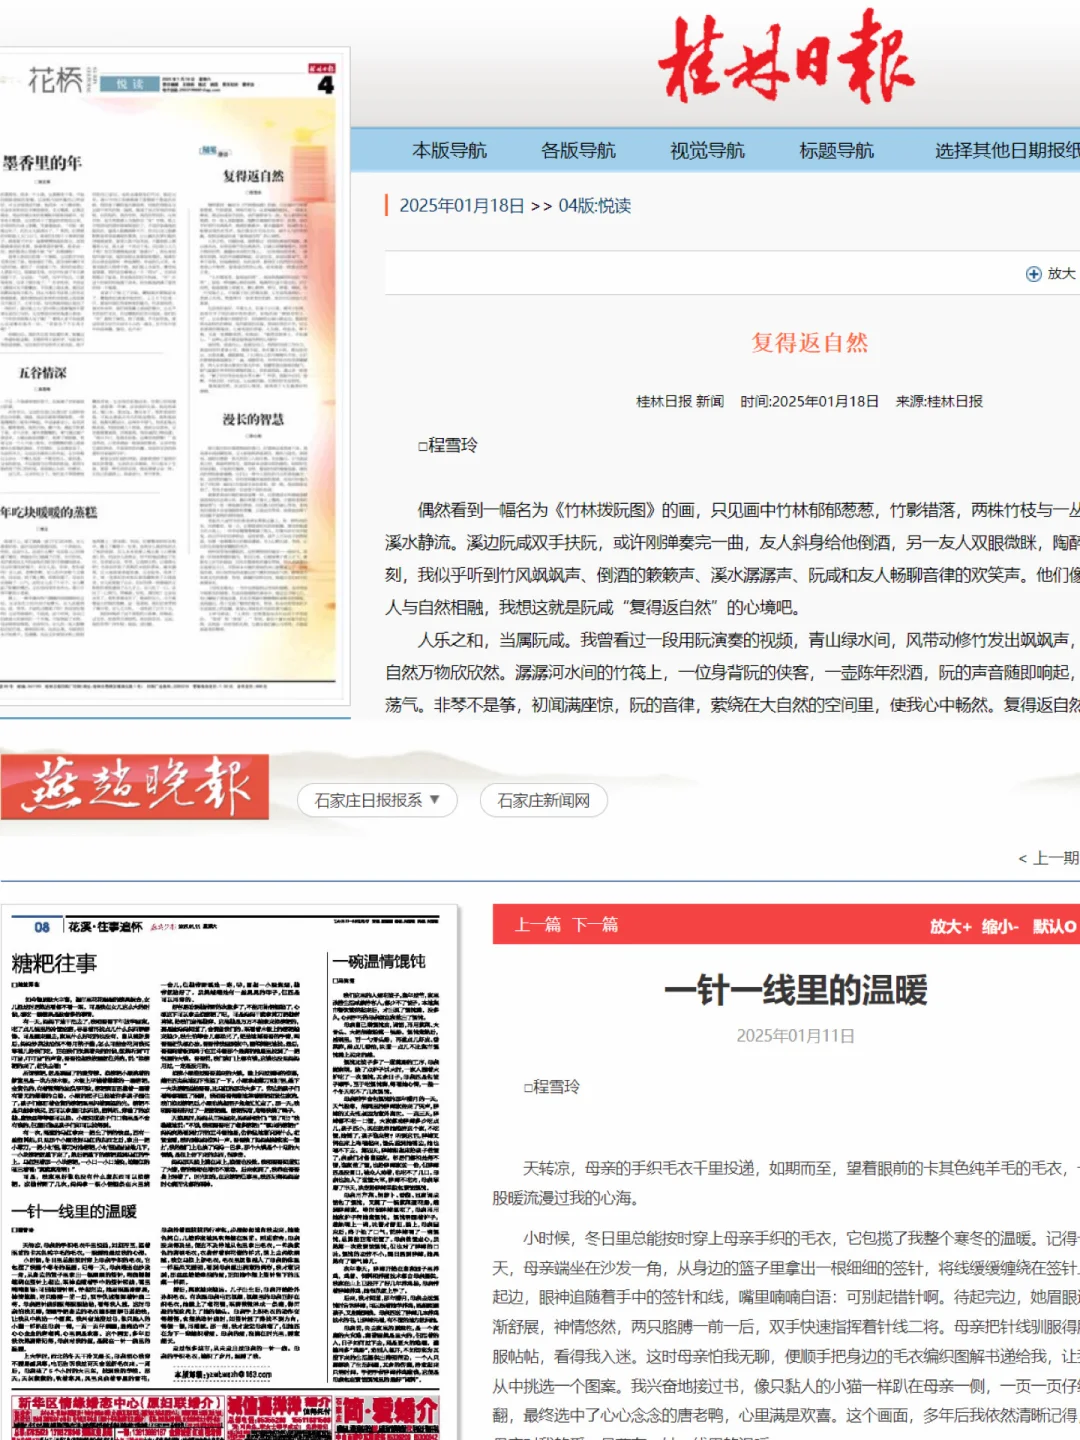1080x1440 pixels.
Task: Click the 放大 magnifier plus icon
Action: (x=1034, y=274)
